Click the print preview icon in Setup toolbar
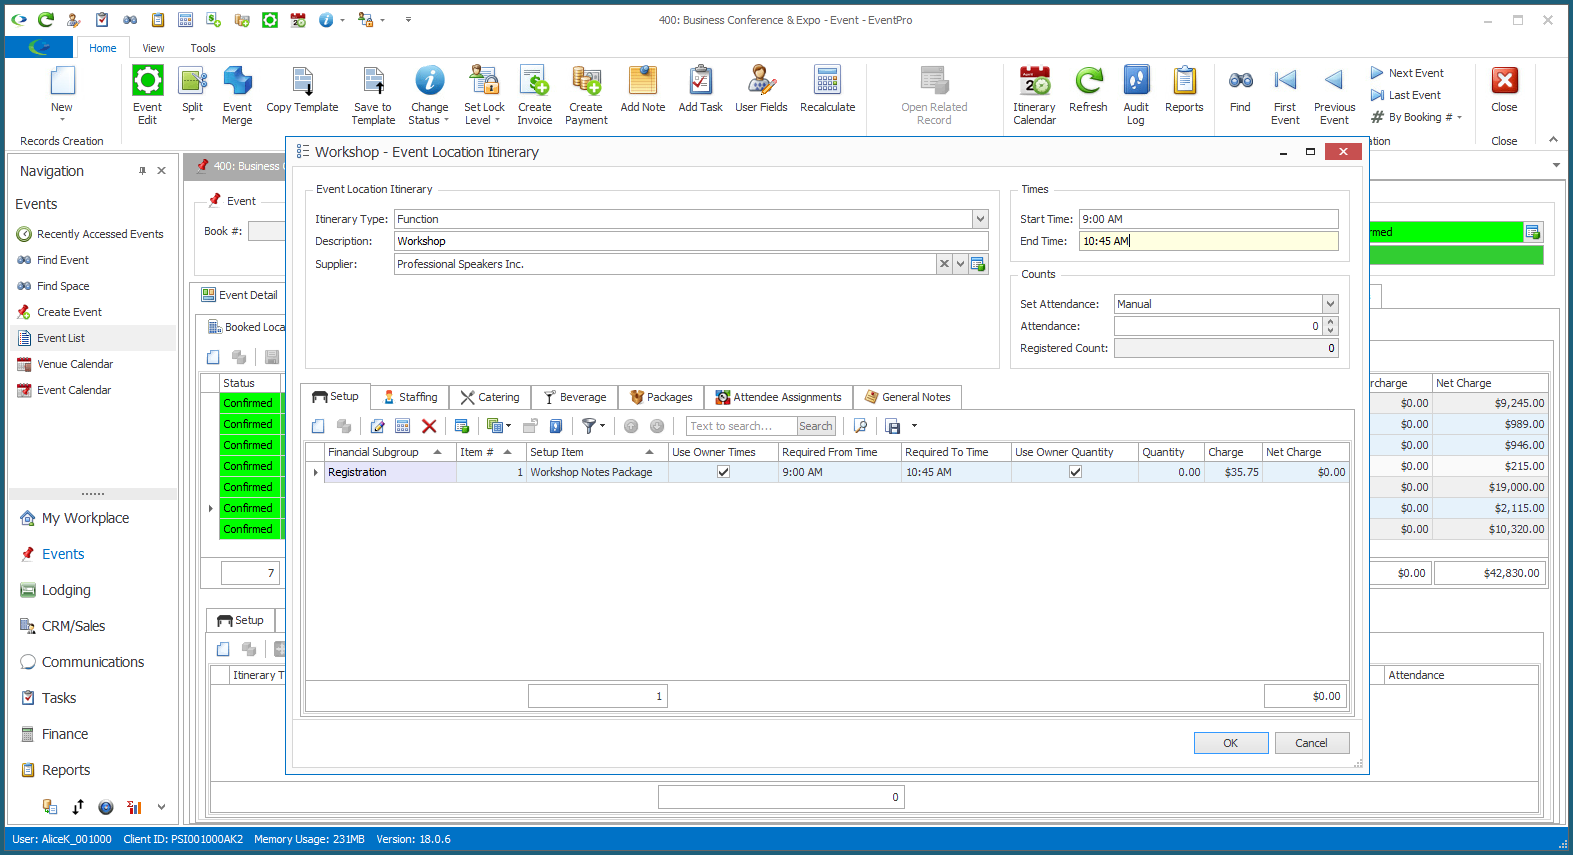 pyautogui.click(x=860, y=426)
